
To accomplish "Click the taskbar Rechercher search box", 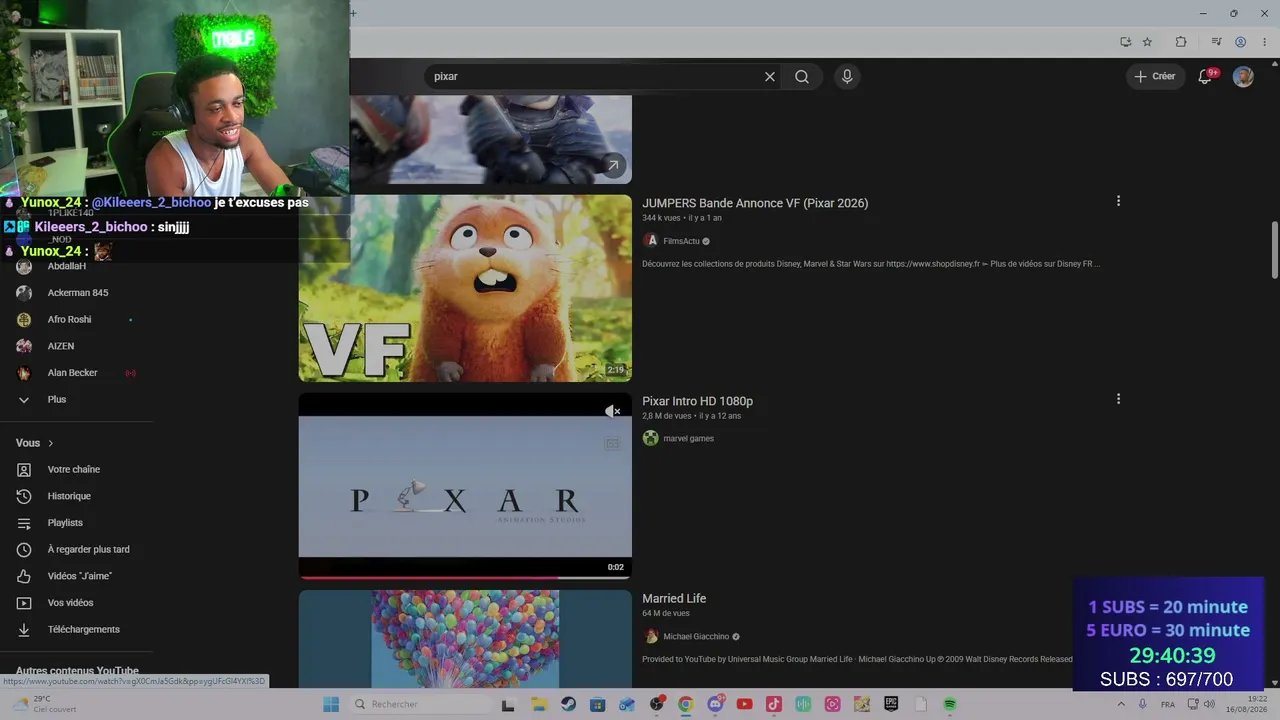I will pyautogui.click(x=420, y=704).
